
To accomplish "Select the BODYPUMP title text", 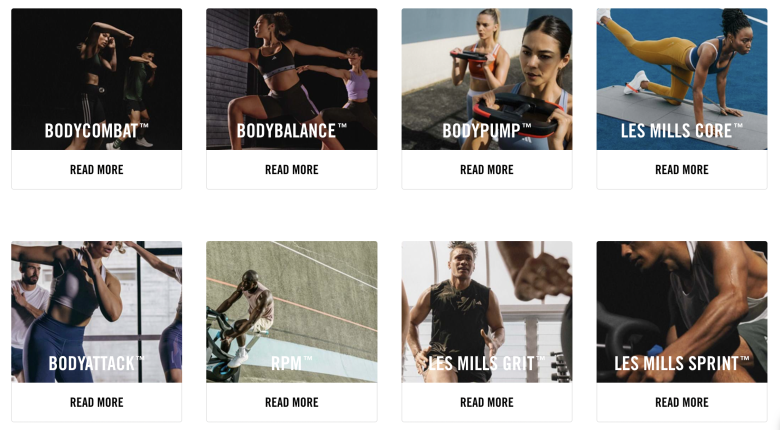I will click(487, 130).
